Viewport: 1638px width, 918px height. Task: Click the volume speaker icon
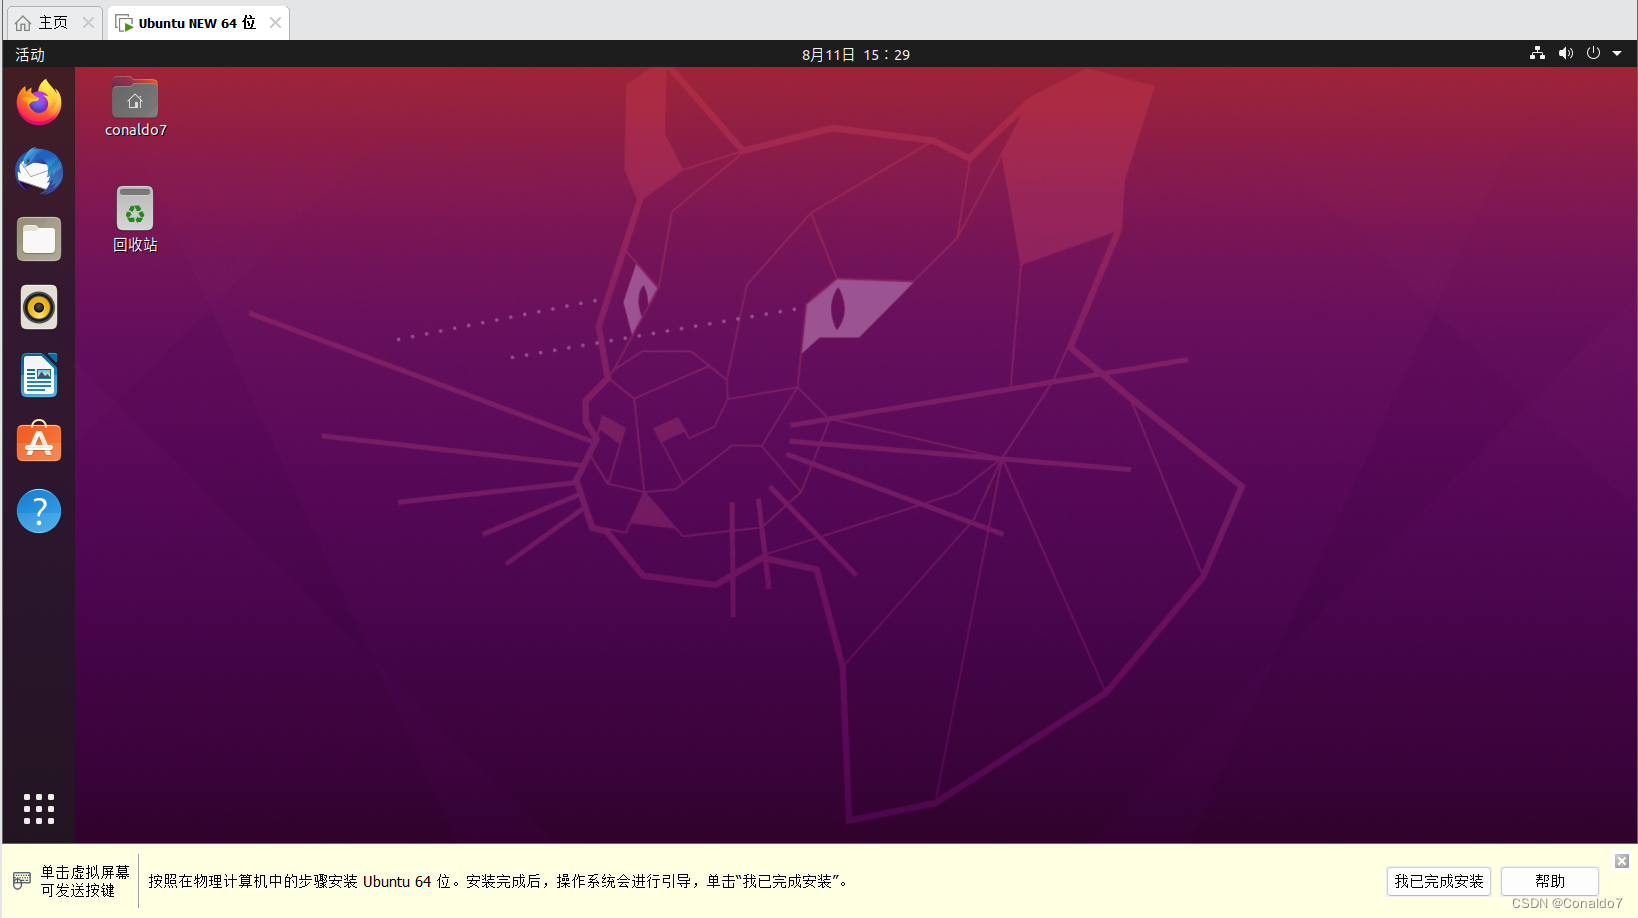pos(1565,53)
